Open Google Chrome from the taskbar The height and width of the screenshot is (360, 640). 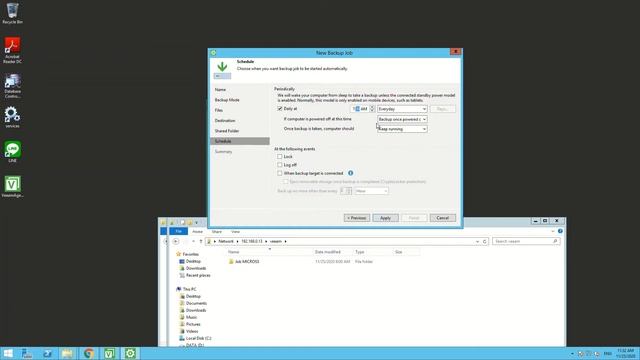tap(89, 353)
